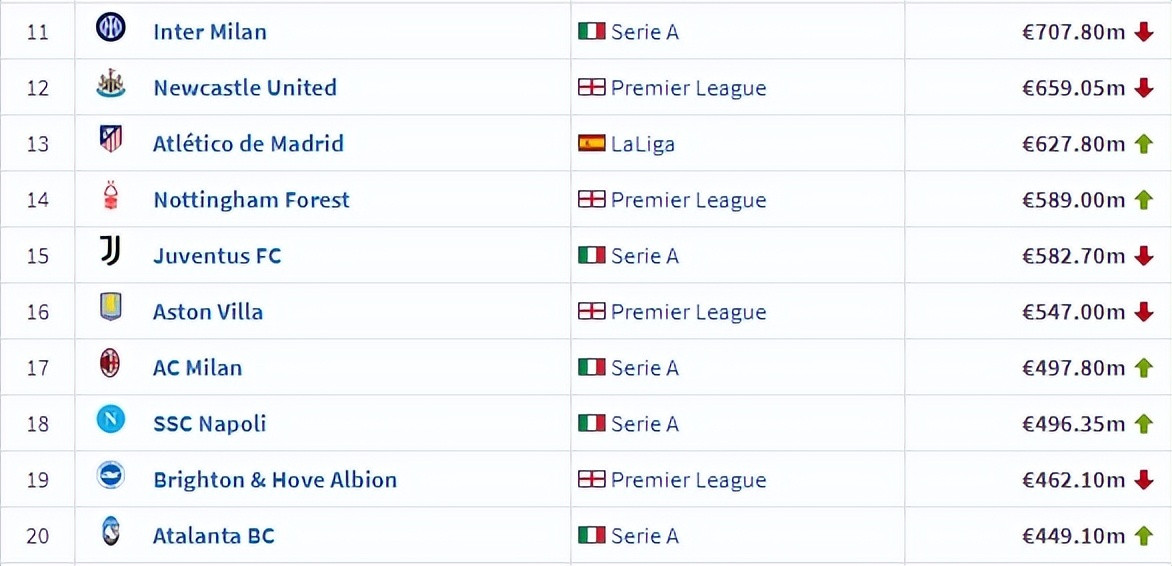Open the Inter Milan club link
1172x566 pixels.
[209, 31]
